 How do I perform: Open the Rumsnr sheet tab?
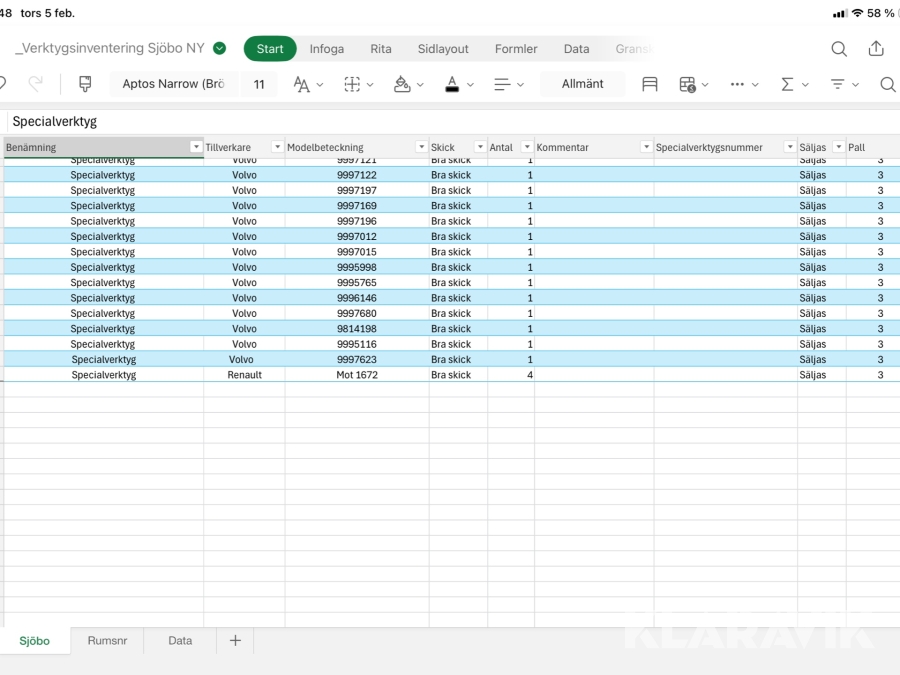pyautogui.click(x=107, y=641)
